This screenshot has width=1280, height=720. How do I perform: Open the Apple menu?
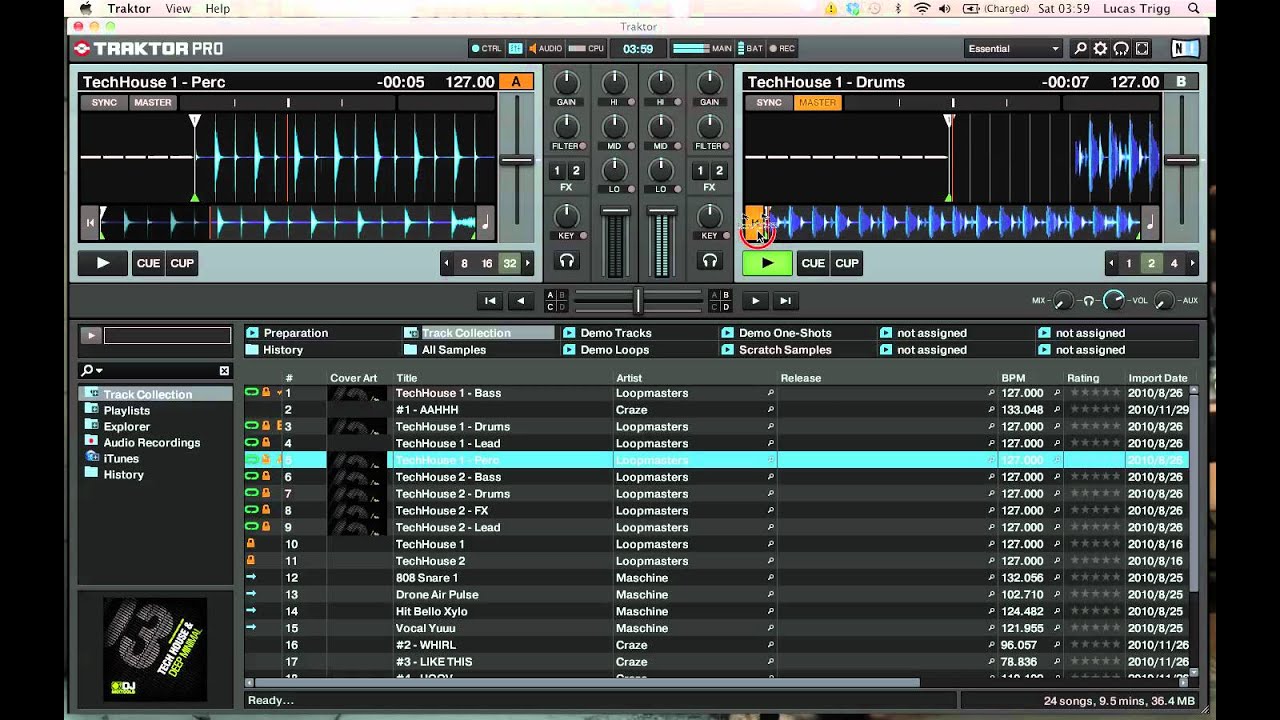[x=85, y=8]
